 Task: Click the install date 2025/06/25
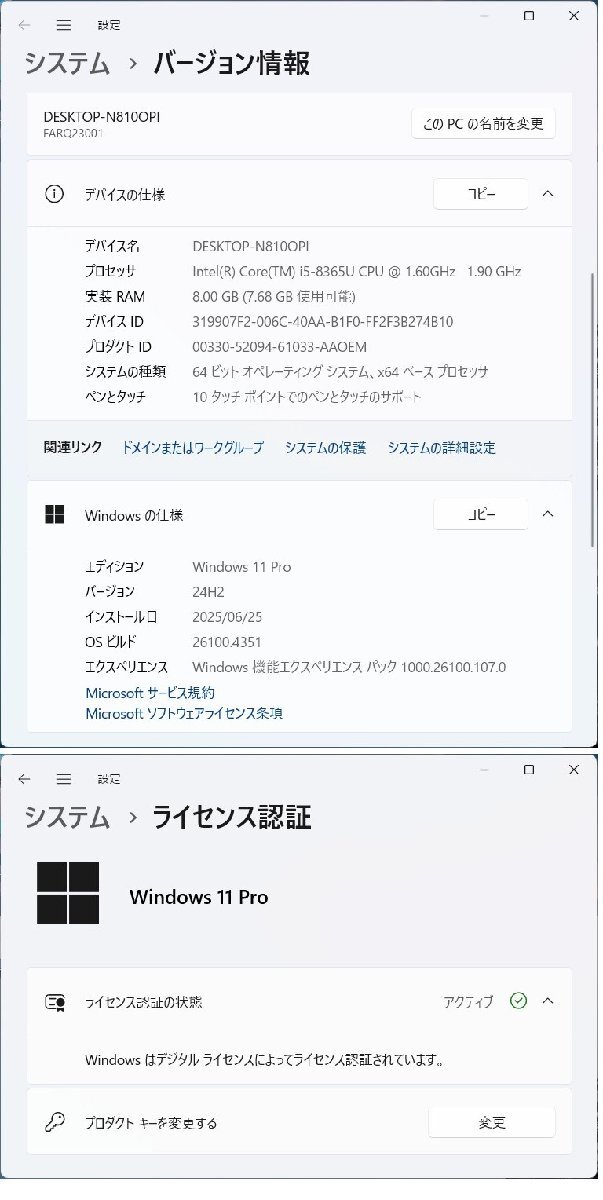[227, 617]
